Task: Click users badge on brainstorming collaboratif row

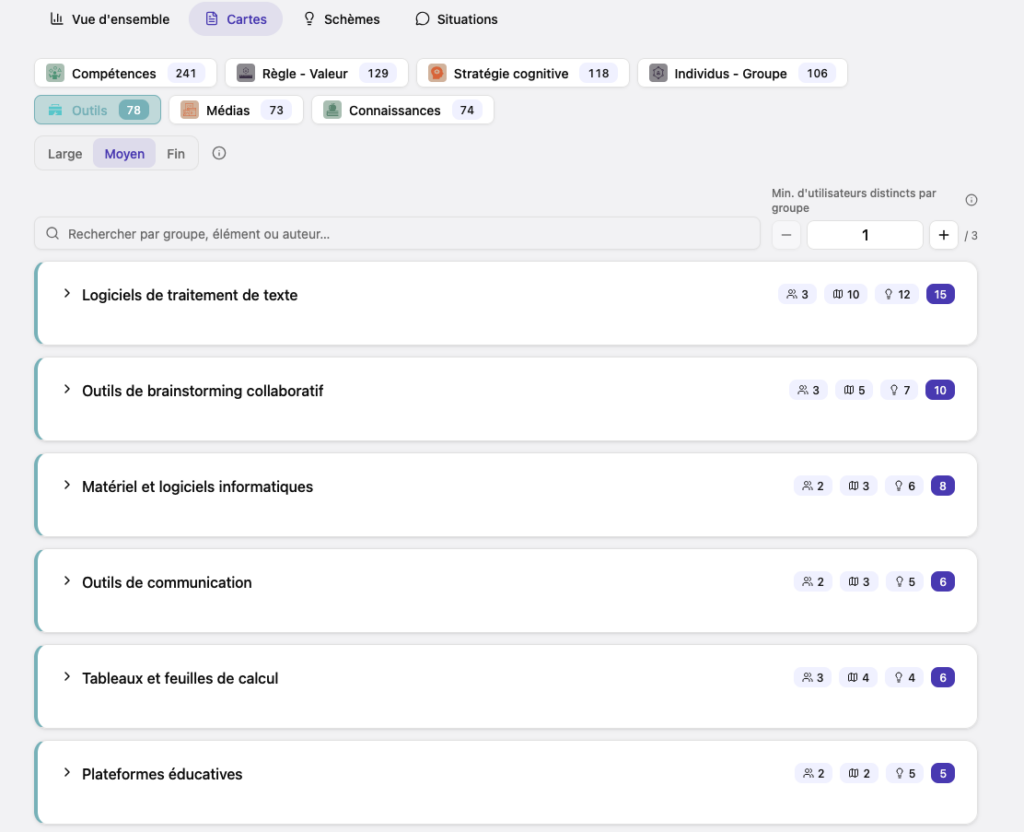Action: [808, 390]
